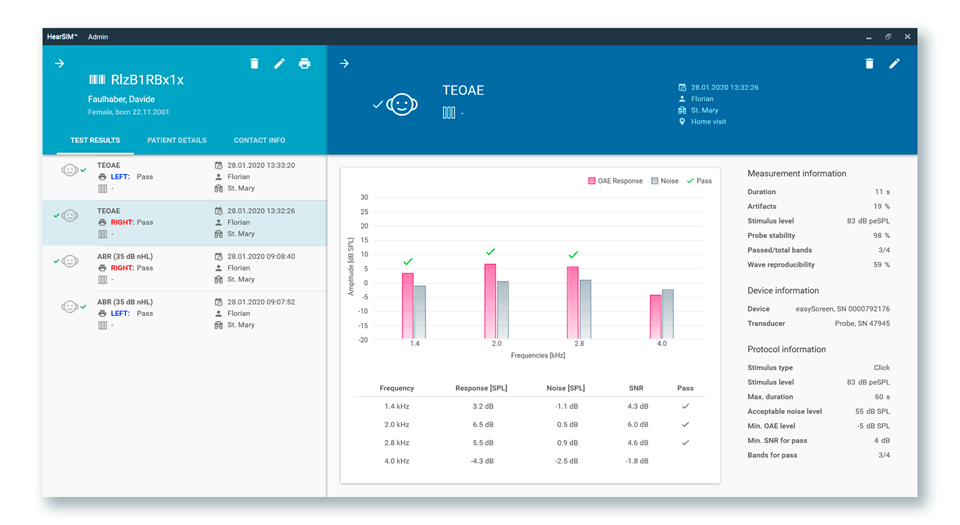Close the HearSIM window

coord(907,37)
